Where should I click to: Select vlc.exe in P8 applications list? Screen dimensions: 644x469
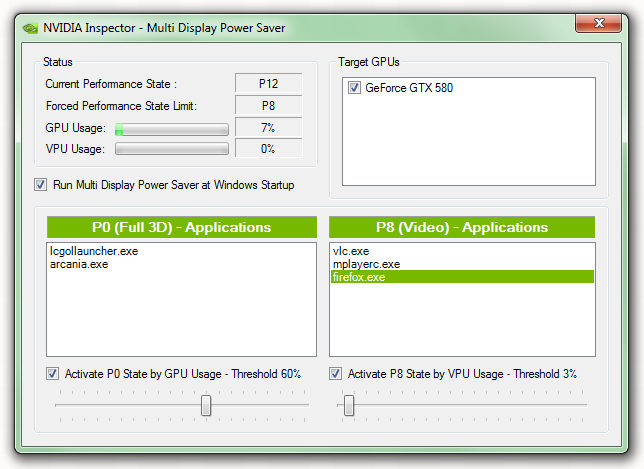tap(462, 251)
